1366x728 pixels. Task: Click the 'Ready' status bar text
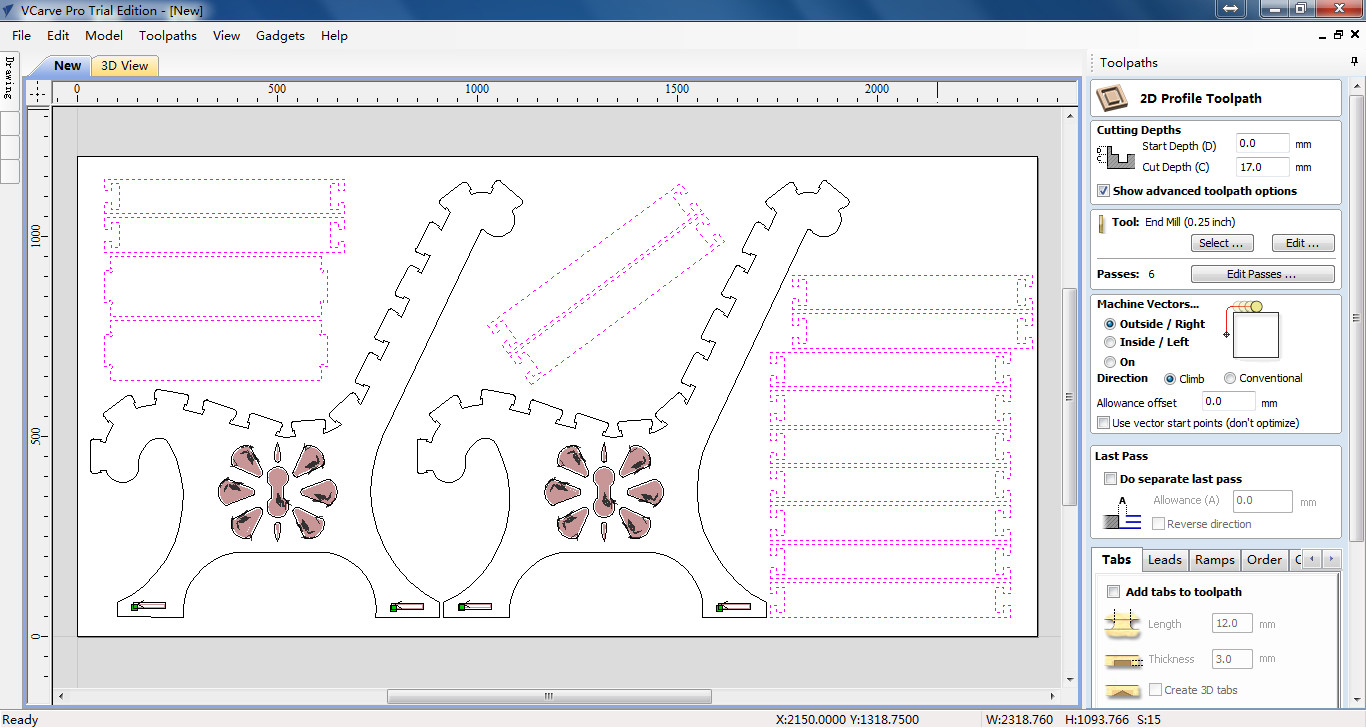click(x=21, y=720)
